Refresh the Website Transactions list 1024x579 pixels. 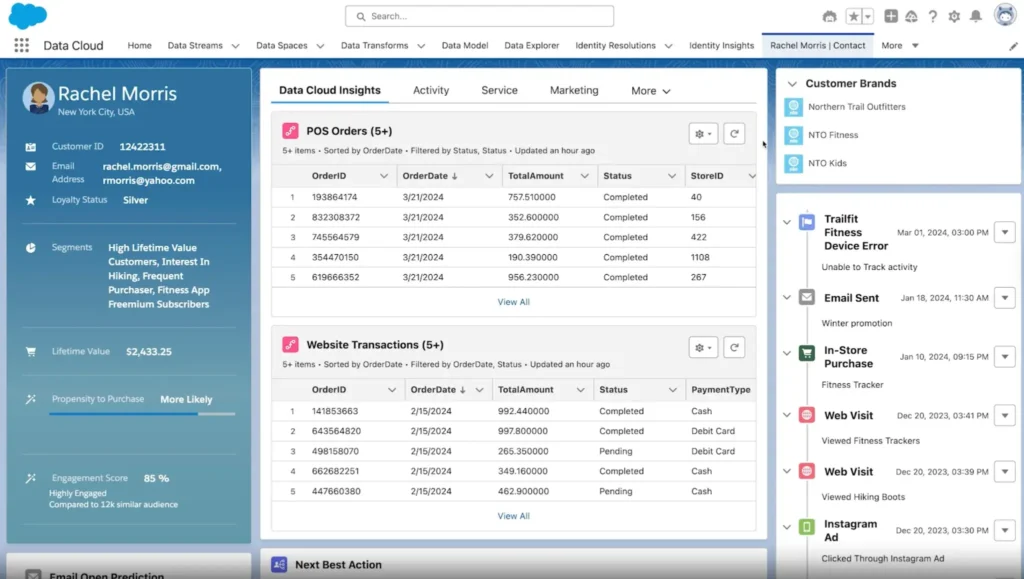pyautogui.click(x=734, y=347)
